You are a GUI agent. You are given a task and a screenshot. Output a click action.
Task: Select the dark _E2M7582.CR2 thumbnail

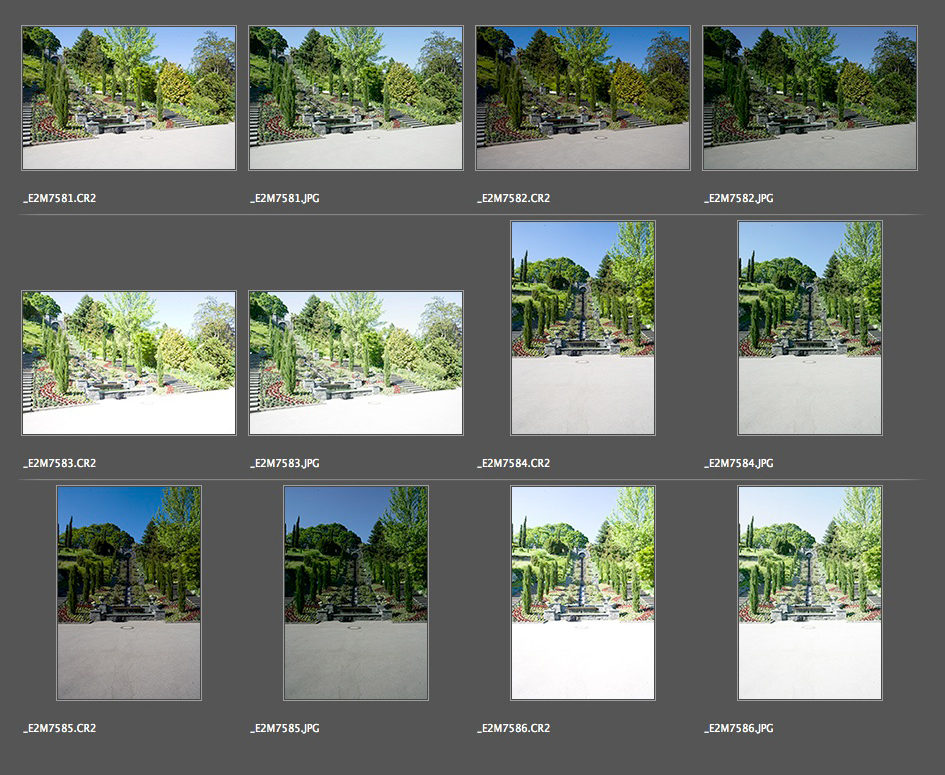tap(583, 98)
